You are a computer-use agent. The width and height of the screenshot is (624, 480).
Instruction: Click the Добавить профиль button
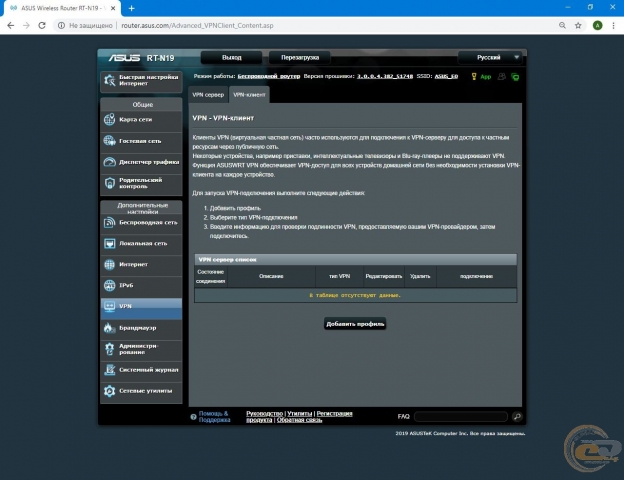pos(355,324)
